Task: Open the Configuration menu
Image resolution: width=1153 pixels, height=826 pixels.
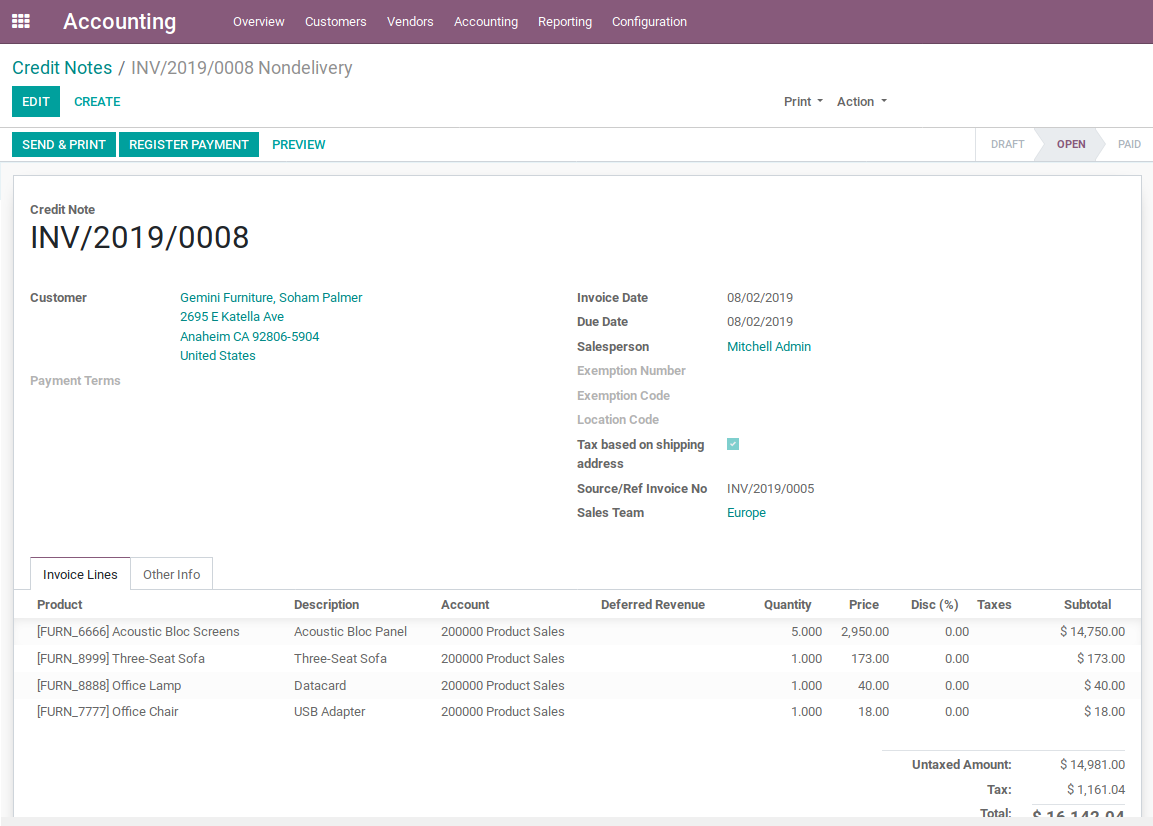Action: coord(649,22)
